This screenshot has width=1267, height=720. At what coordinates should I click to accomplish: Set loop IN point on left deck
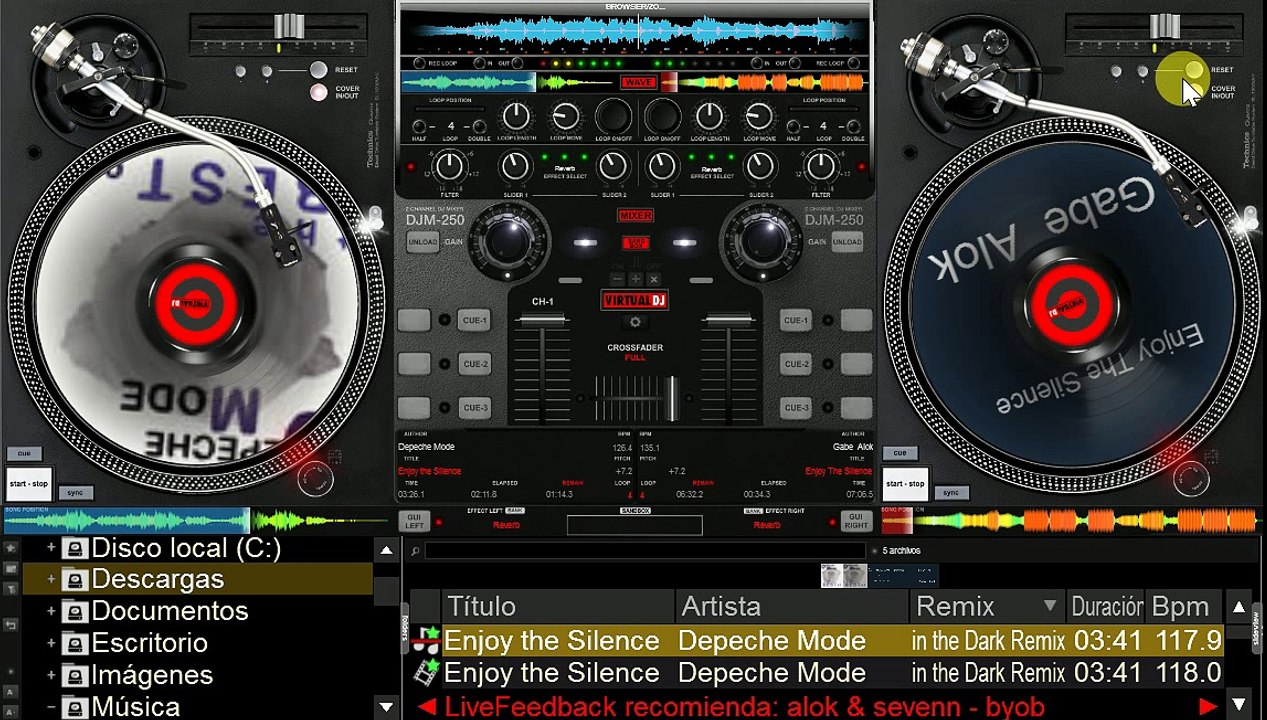coord(478,62)
